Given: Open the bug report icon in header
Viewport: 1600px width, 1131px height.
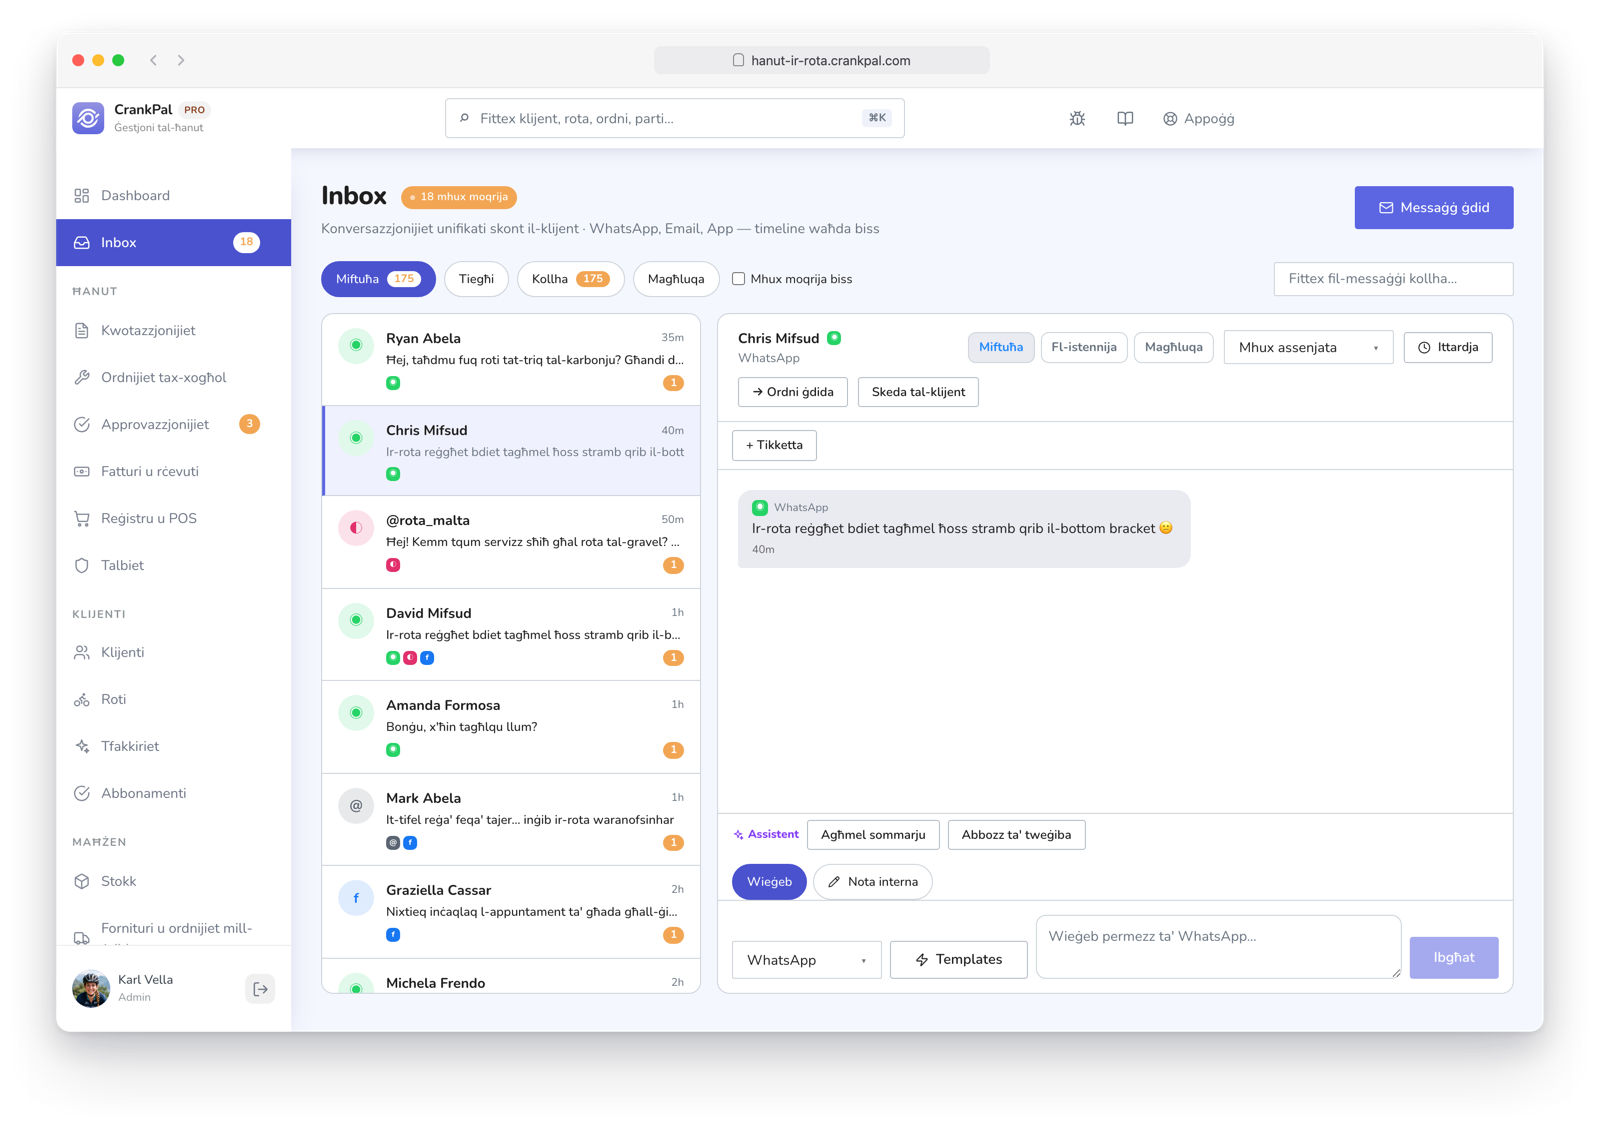Looking at the screenshot, I should tap(1077, 118).
